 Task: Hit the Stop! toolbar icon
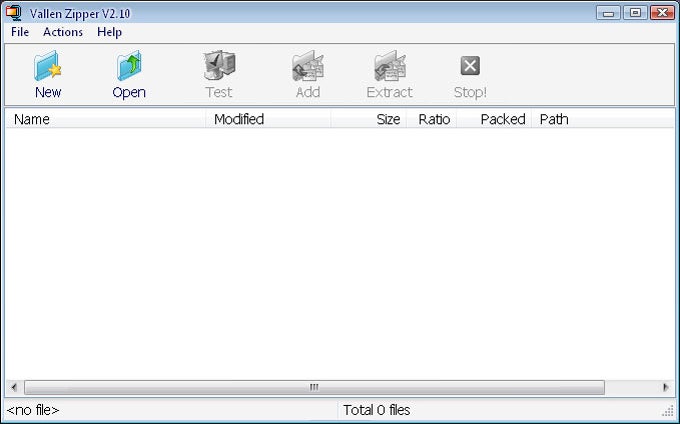point(470,66)
